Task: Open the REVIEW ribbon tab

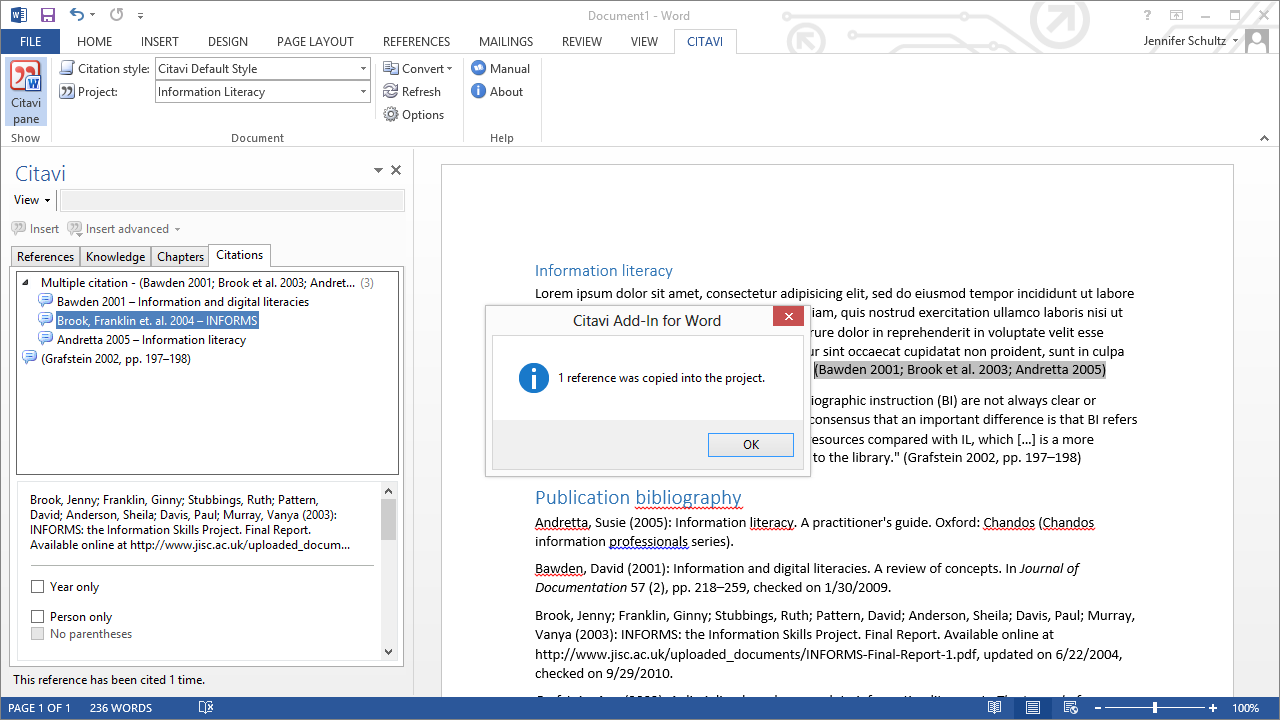Action: pos(582,41)
